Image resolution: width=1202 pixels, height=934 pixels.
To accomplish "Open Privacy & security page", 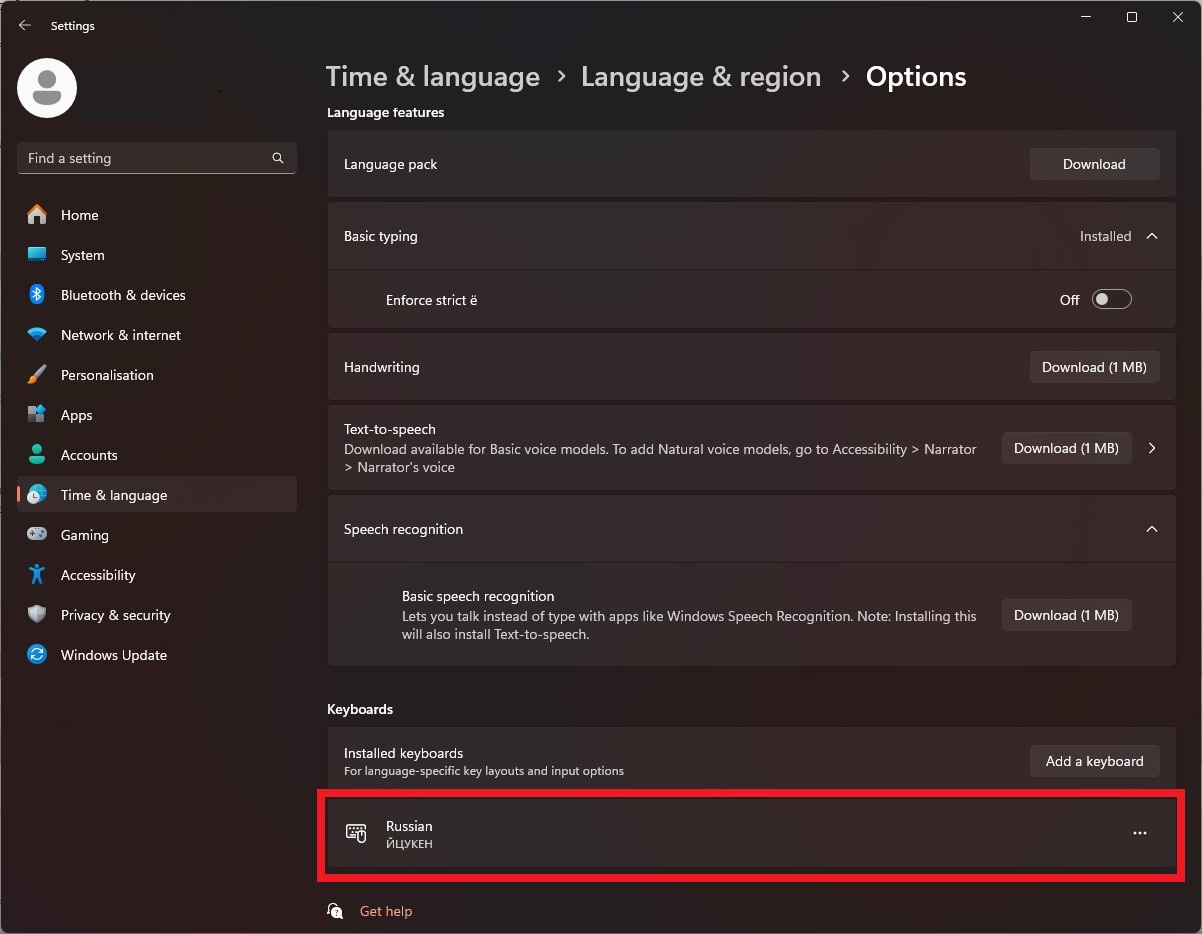I will [157, 615].
